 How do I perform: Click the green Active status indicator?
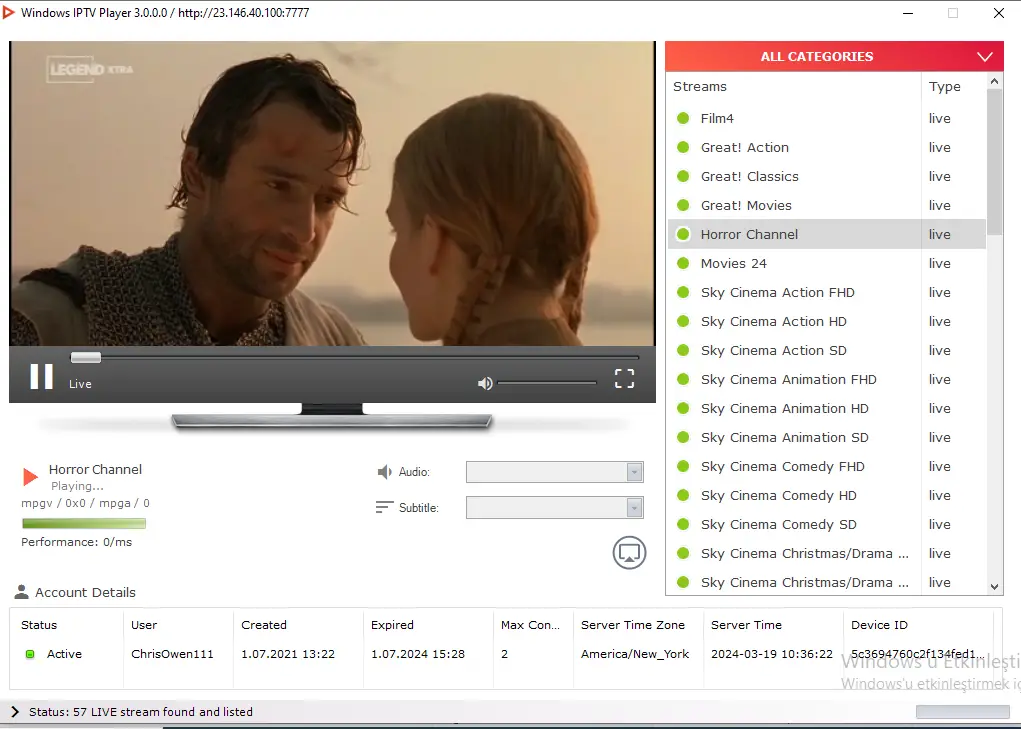(30, 654)
